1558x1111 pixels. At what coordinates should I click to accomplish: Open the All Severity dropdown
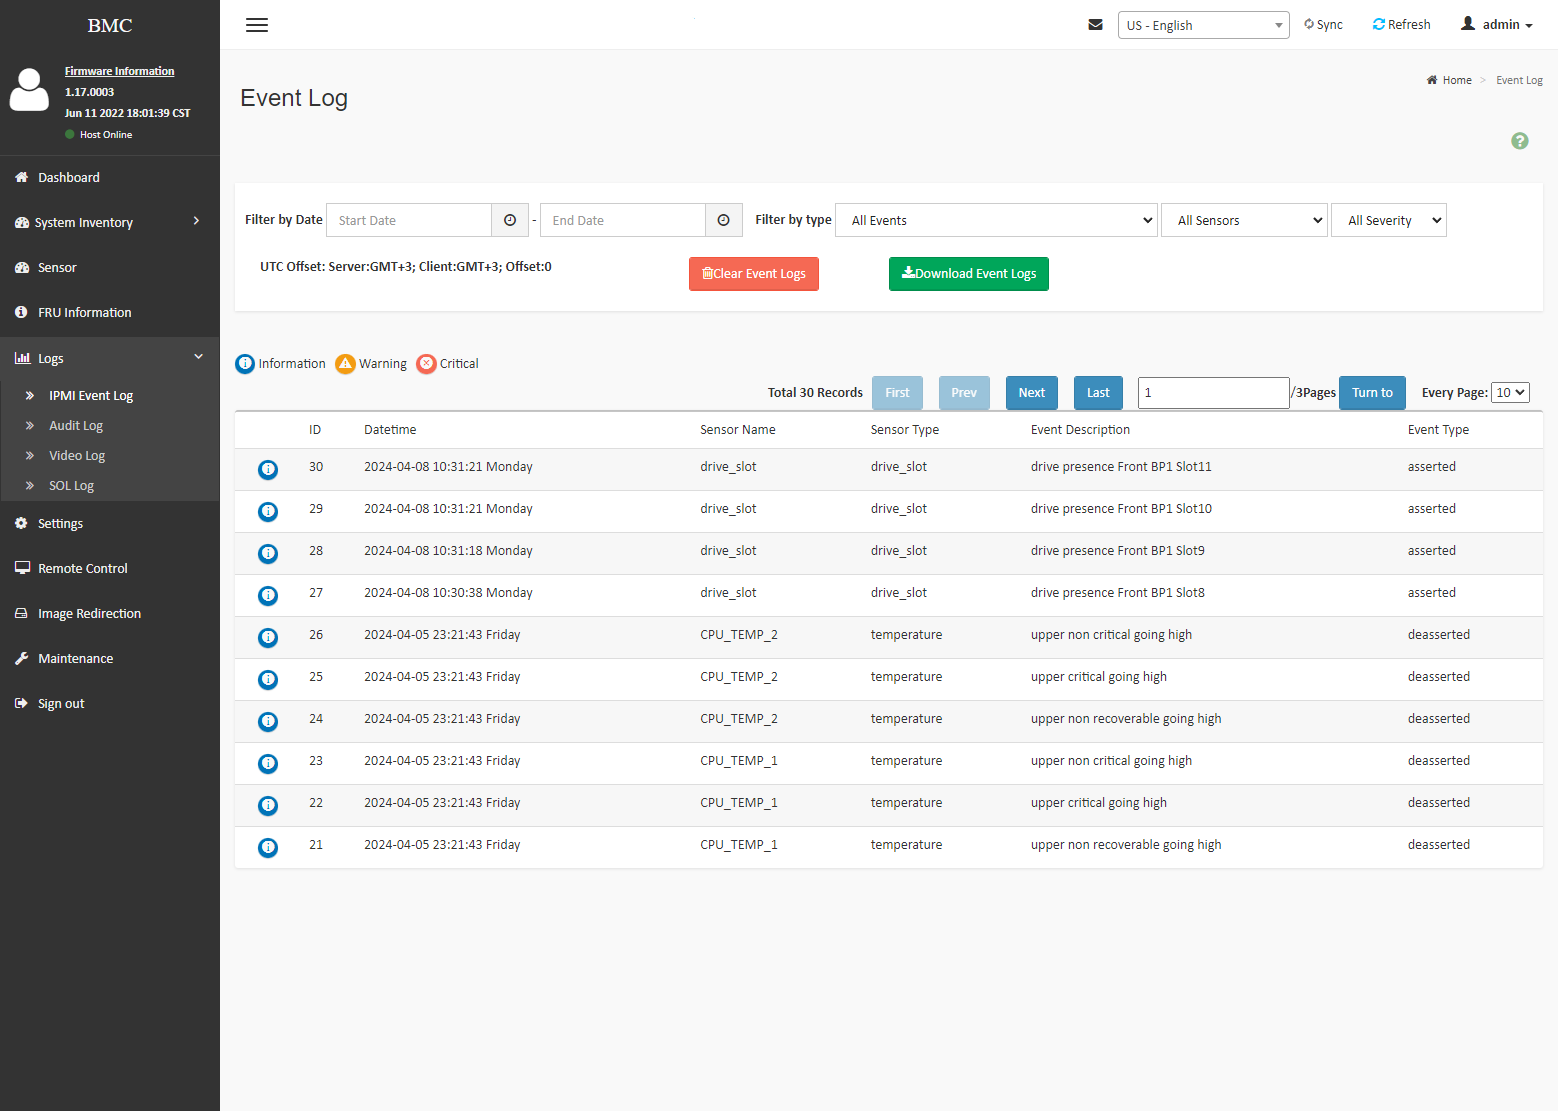[1389, 220]
